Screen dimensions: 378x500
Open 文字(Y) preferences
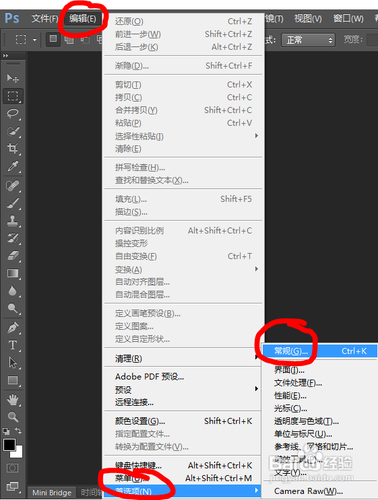(320, 472)
